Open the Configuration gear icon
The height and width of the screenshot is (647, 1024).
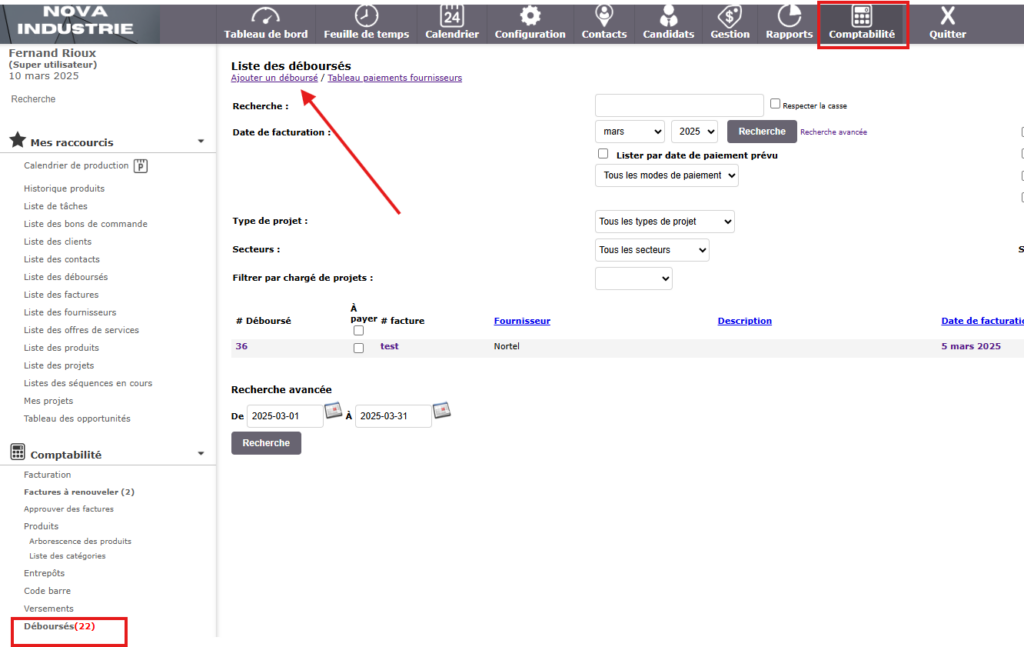(x=530, y=17)
